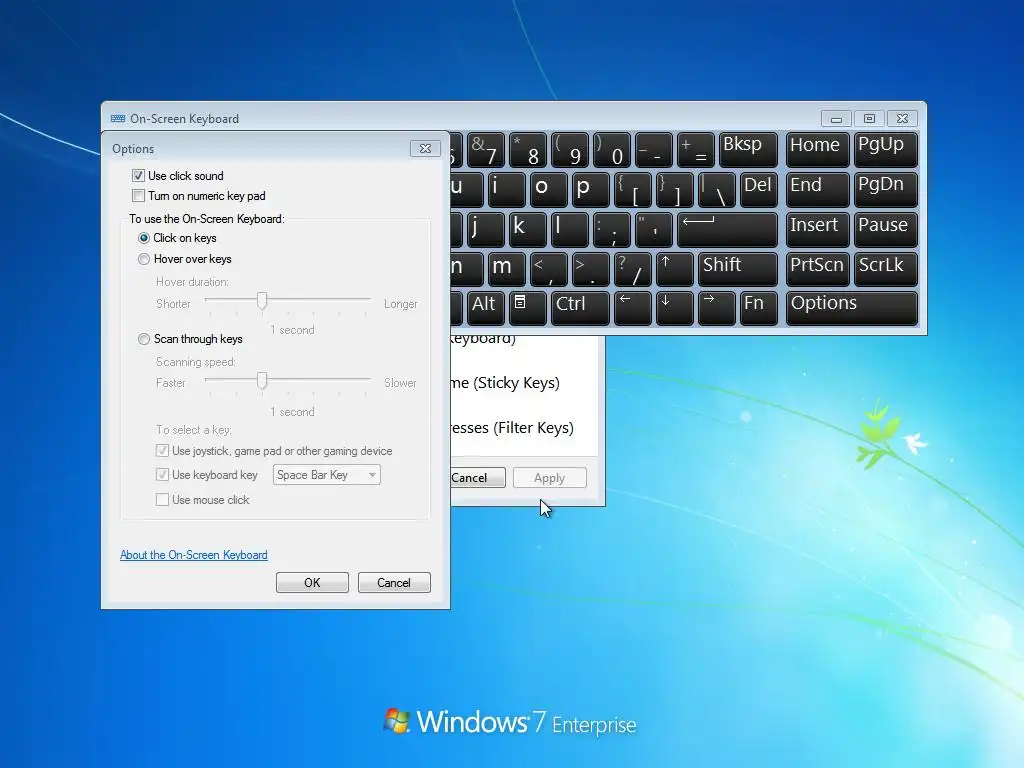Click the Bksp key on On-Screen Keyboard
1024x768 pixels.
click(x=748, y=150)
